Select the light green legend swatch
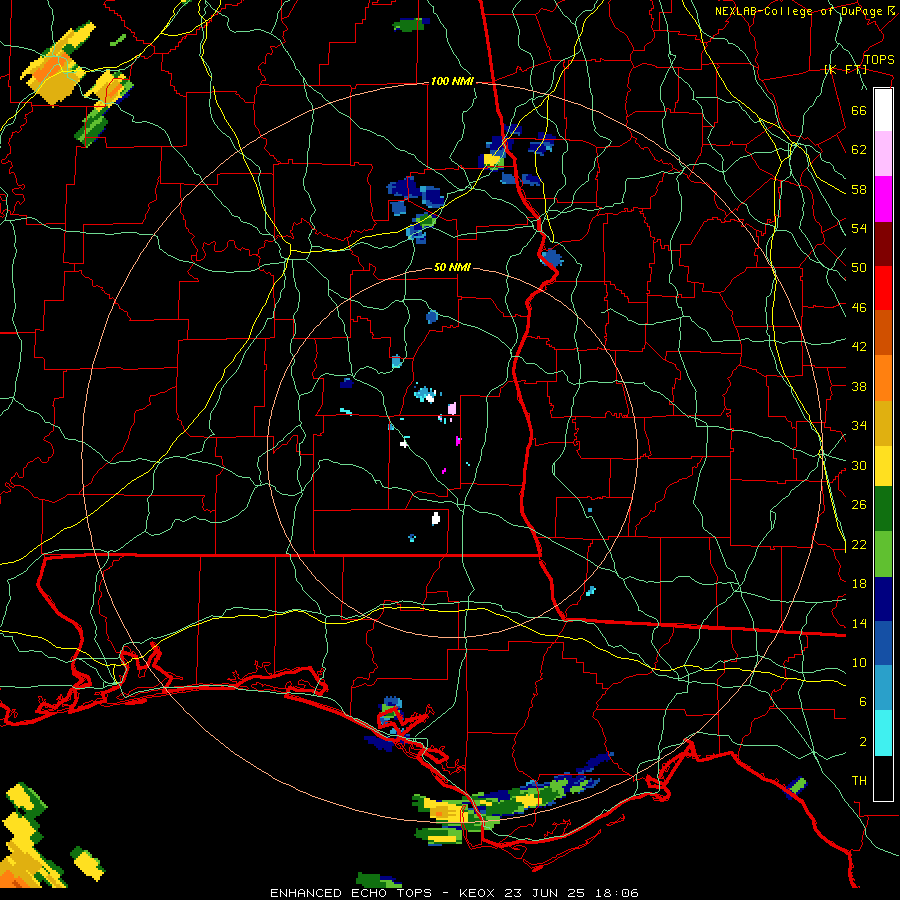The image size is (900, 900). [x=883, y=554]
